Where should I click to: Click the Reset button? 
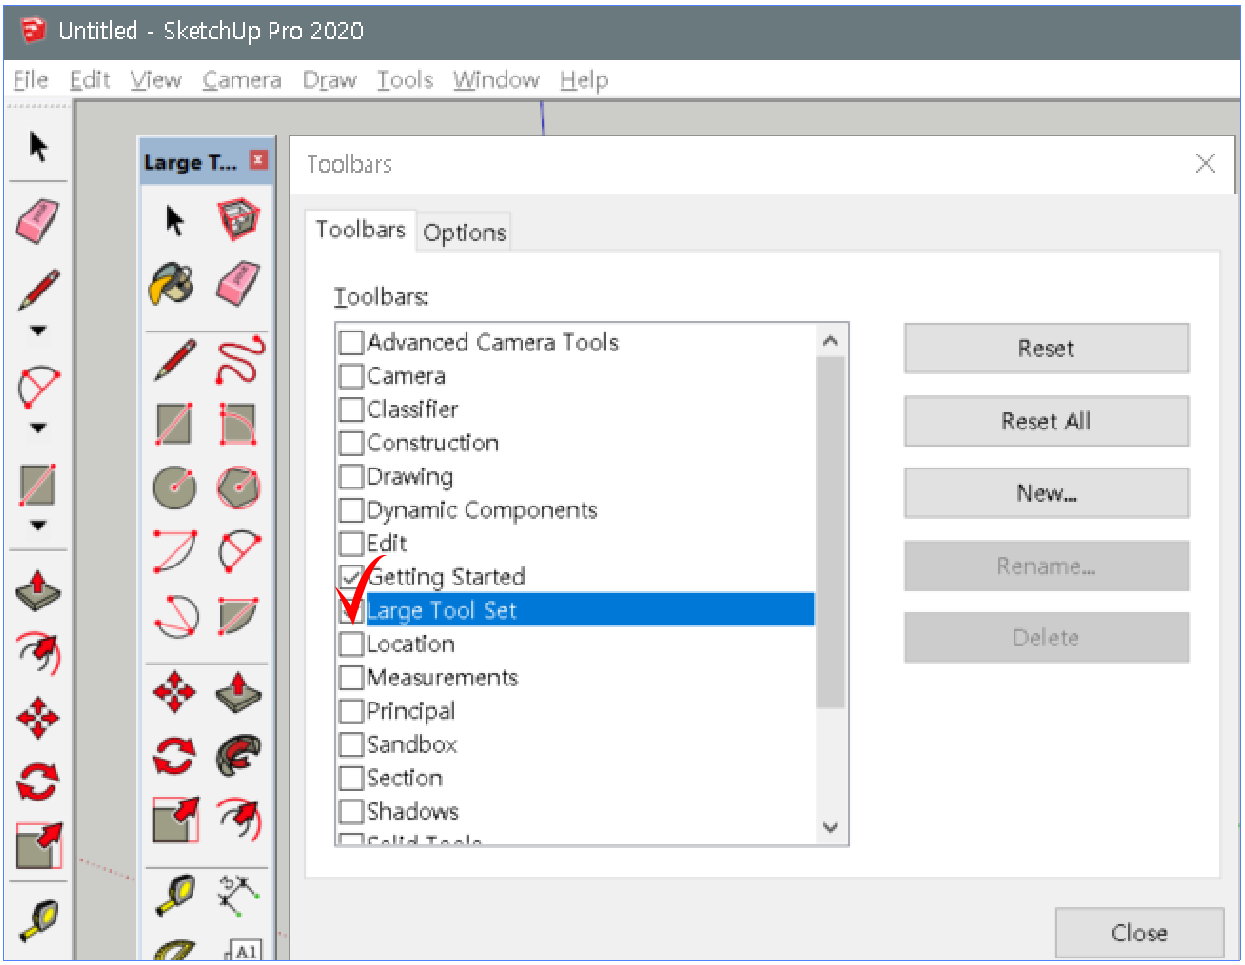click(1046, 348)
